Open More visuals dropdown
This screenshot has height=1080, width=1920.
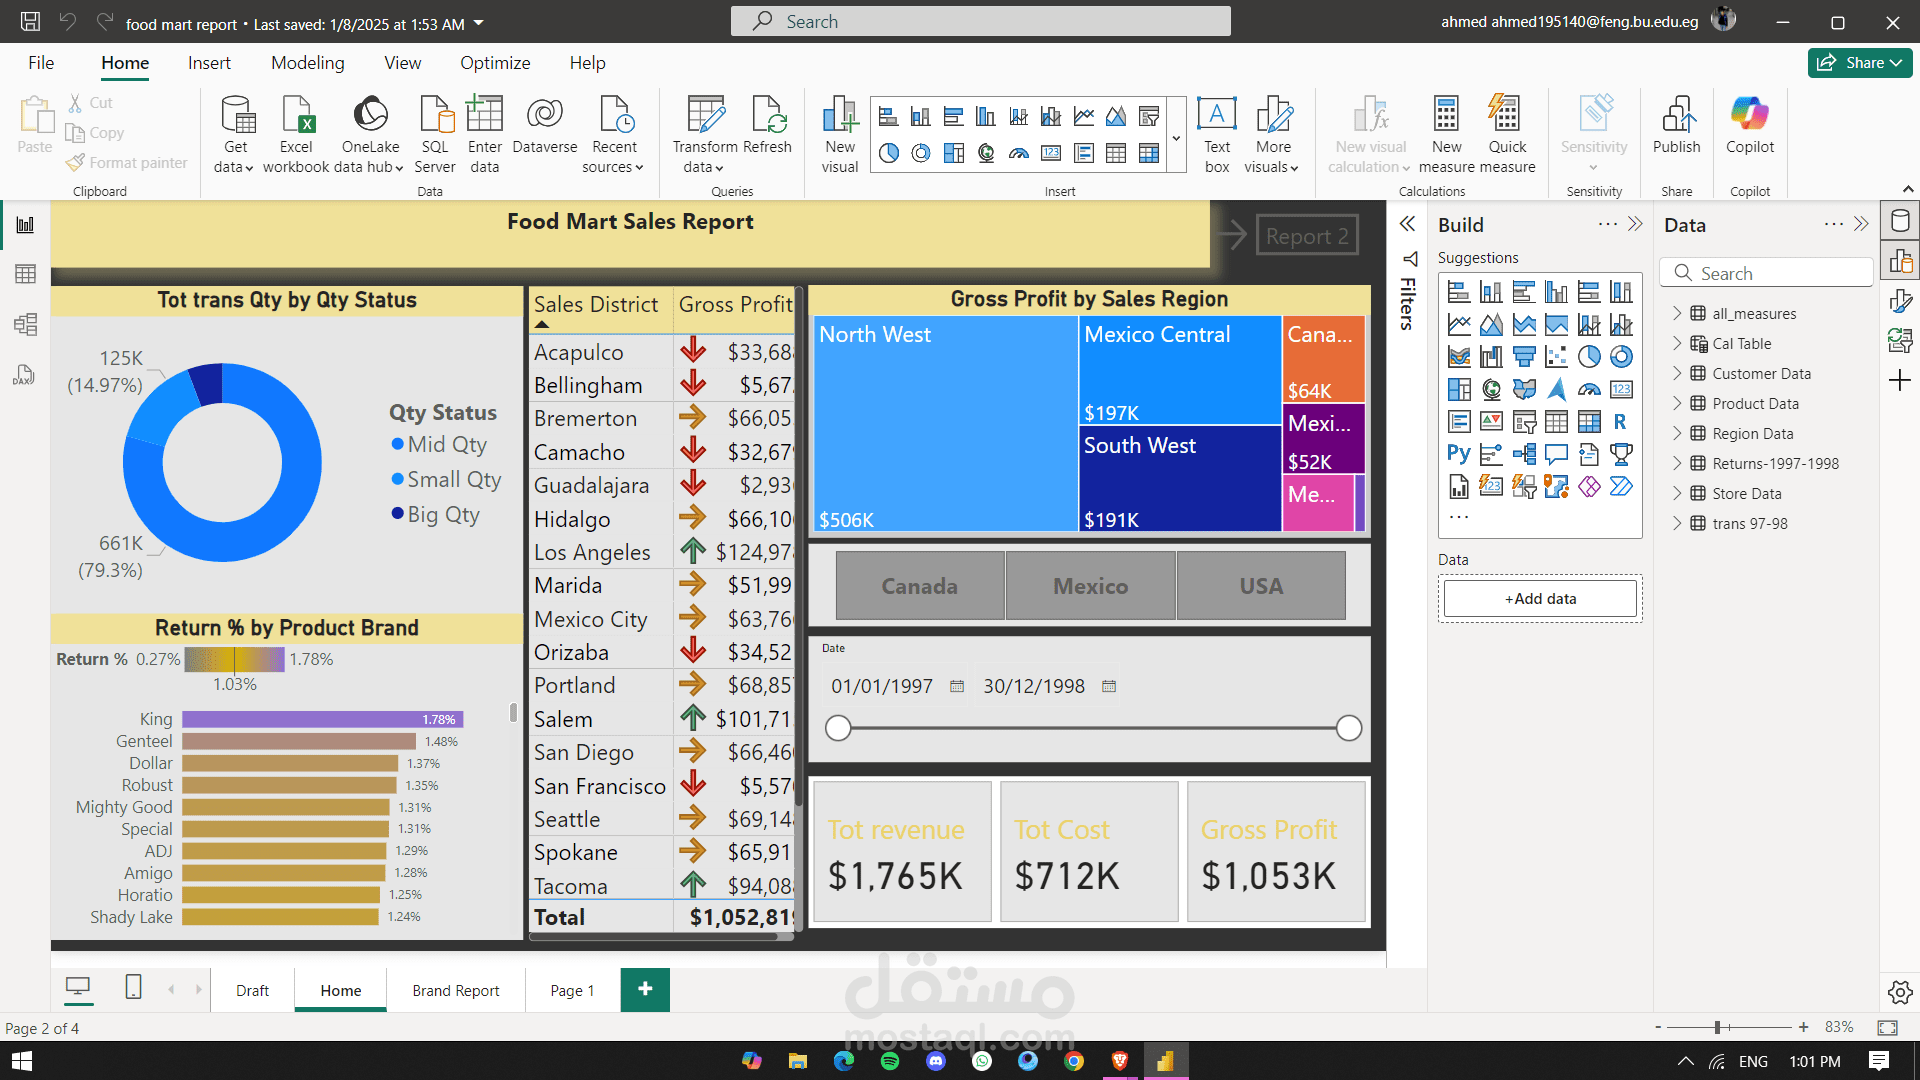1273,135
